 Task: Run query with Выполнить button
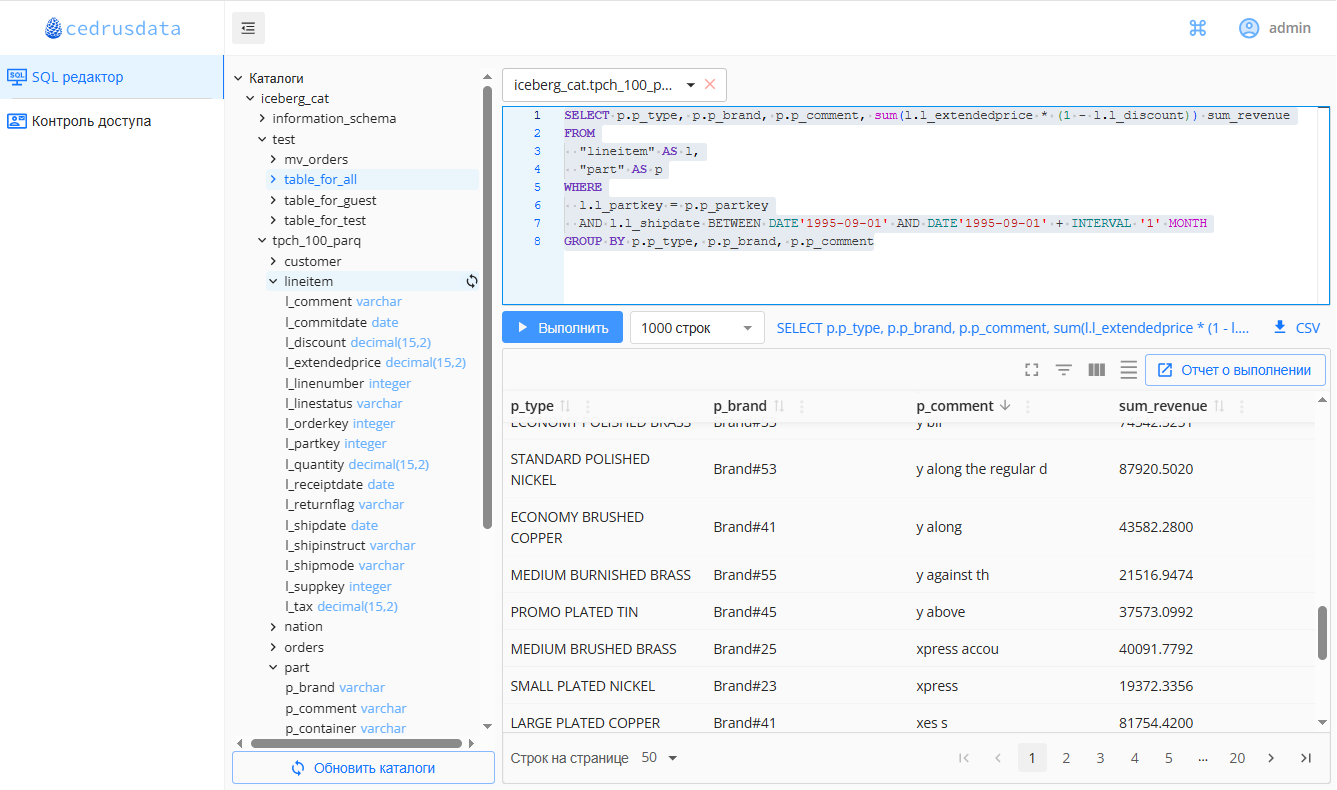coord(562,328)
